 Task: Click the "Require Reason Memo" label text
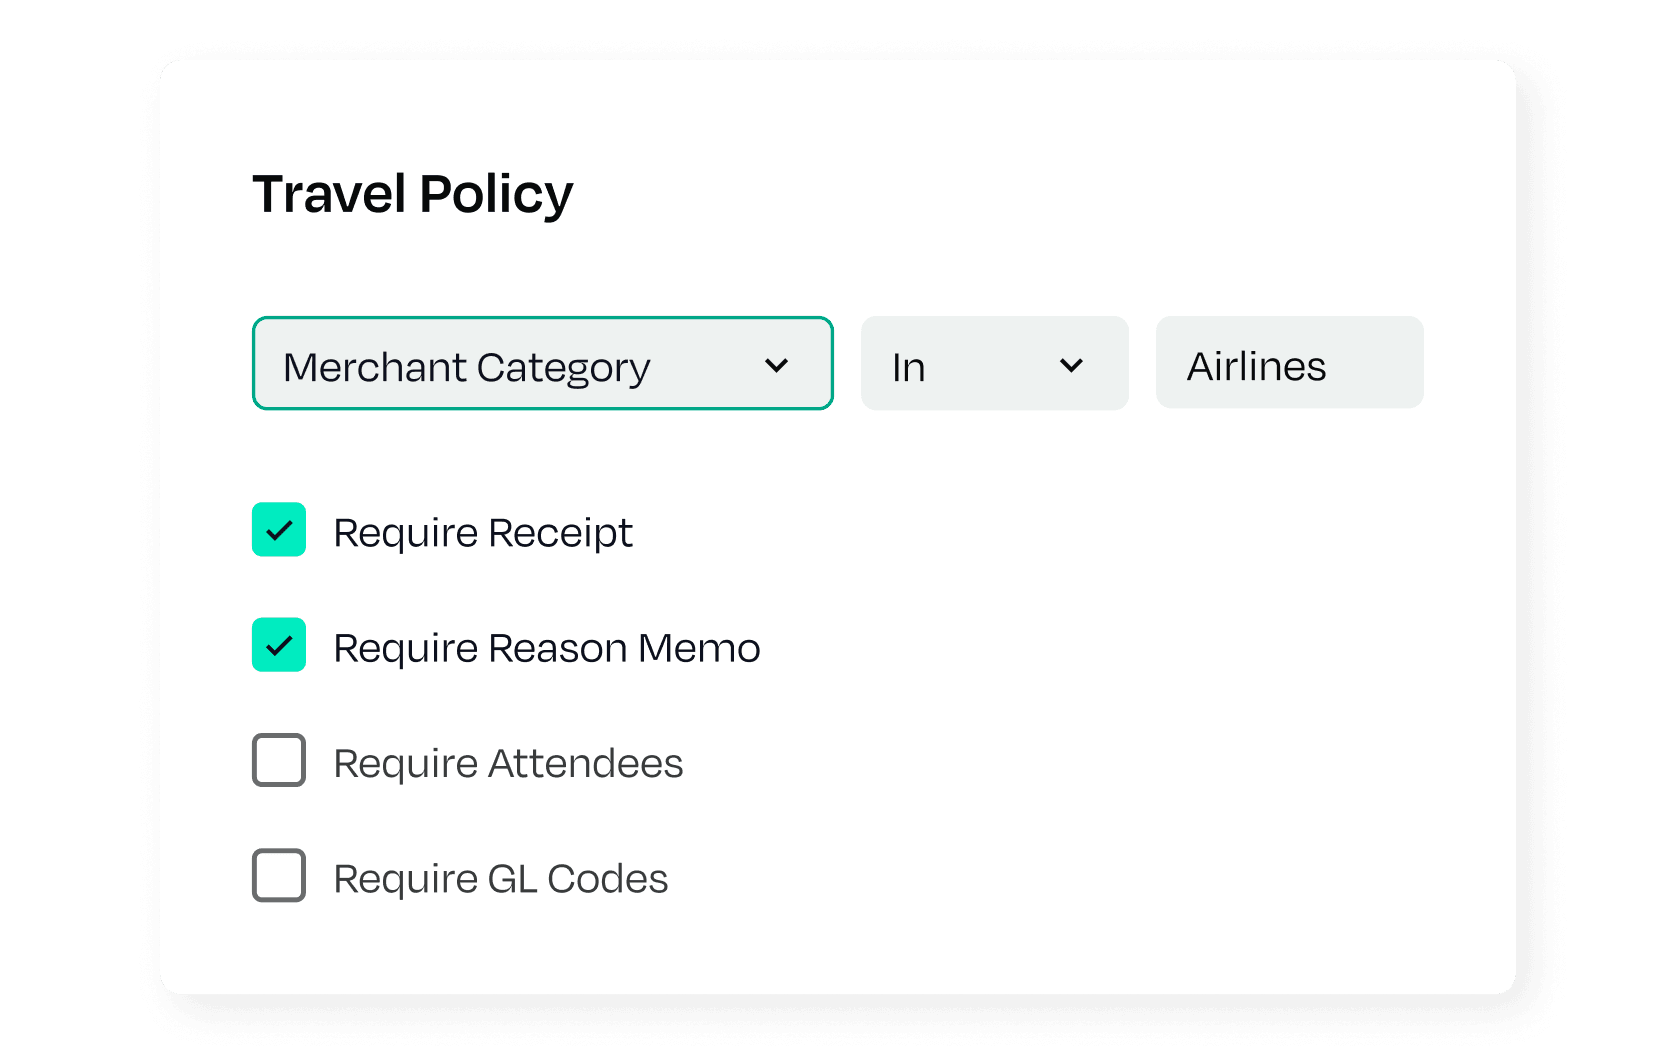[x=547, y=648]
